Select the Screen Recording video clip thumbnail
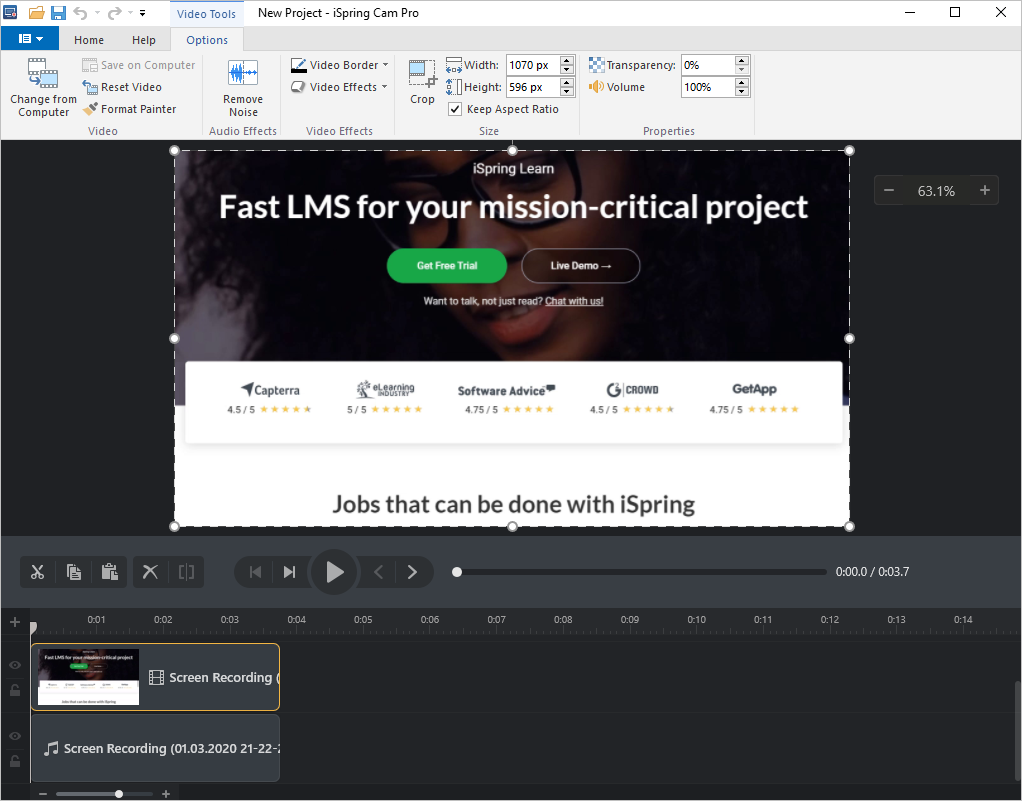The width and height of the screenshot is (1022, 801). [x=89, y=677]
